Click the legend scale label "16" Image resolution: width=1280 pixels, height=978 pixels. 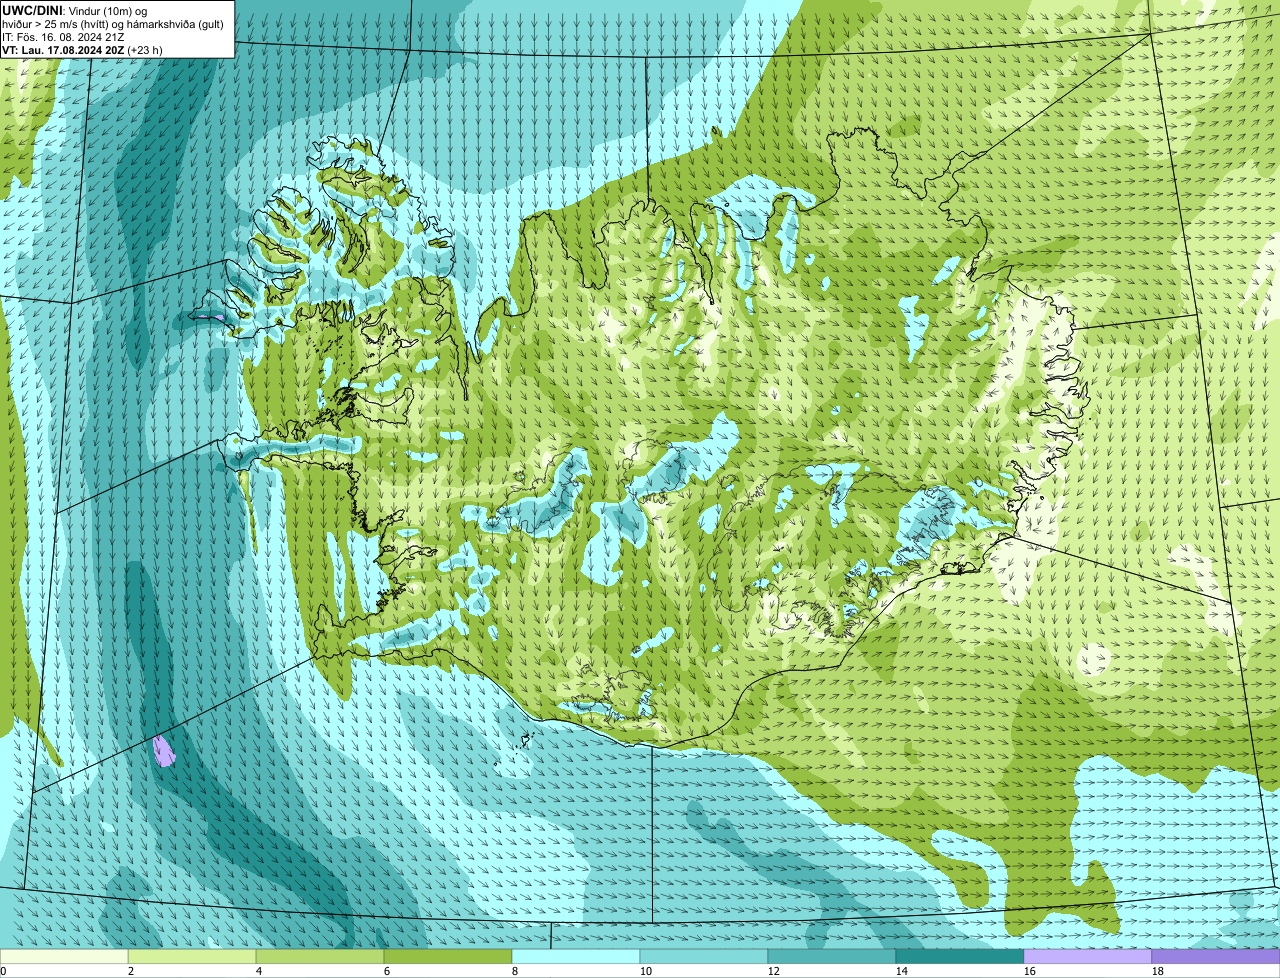[x=1030, y=971]
